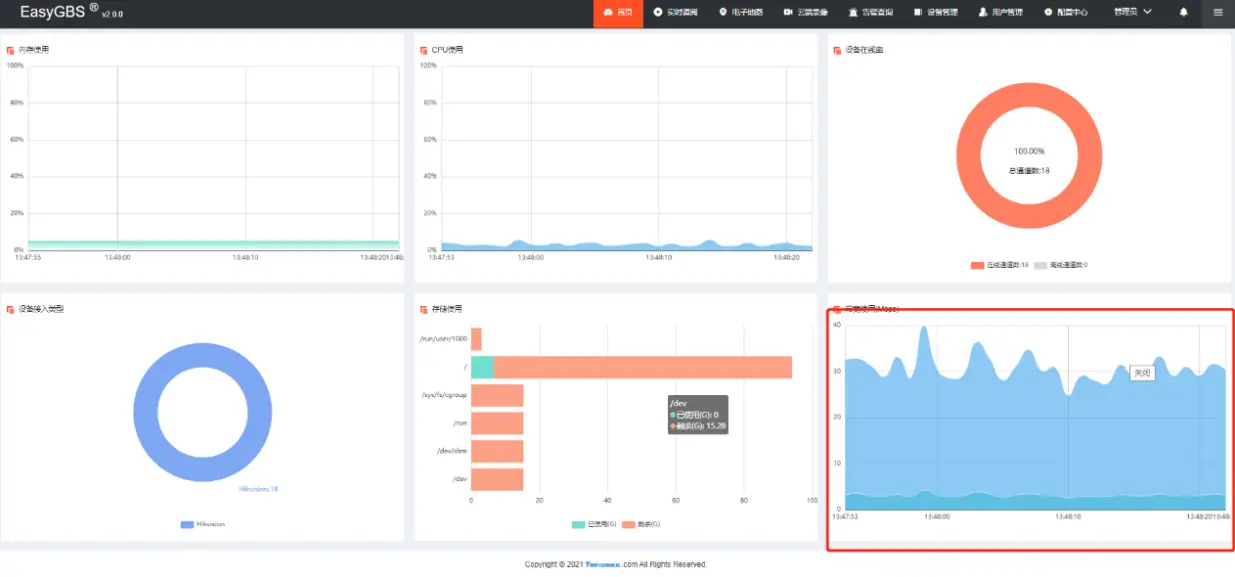1235x577 pixels.
Task: Toggle the Hikvision legend item
Action: click(202, 524)
